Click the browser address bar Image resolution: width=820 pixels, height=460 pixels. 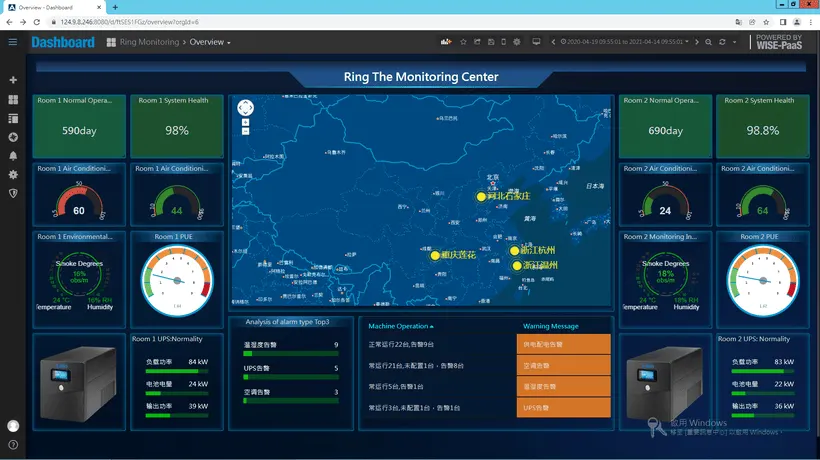pos(387,22)
